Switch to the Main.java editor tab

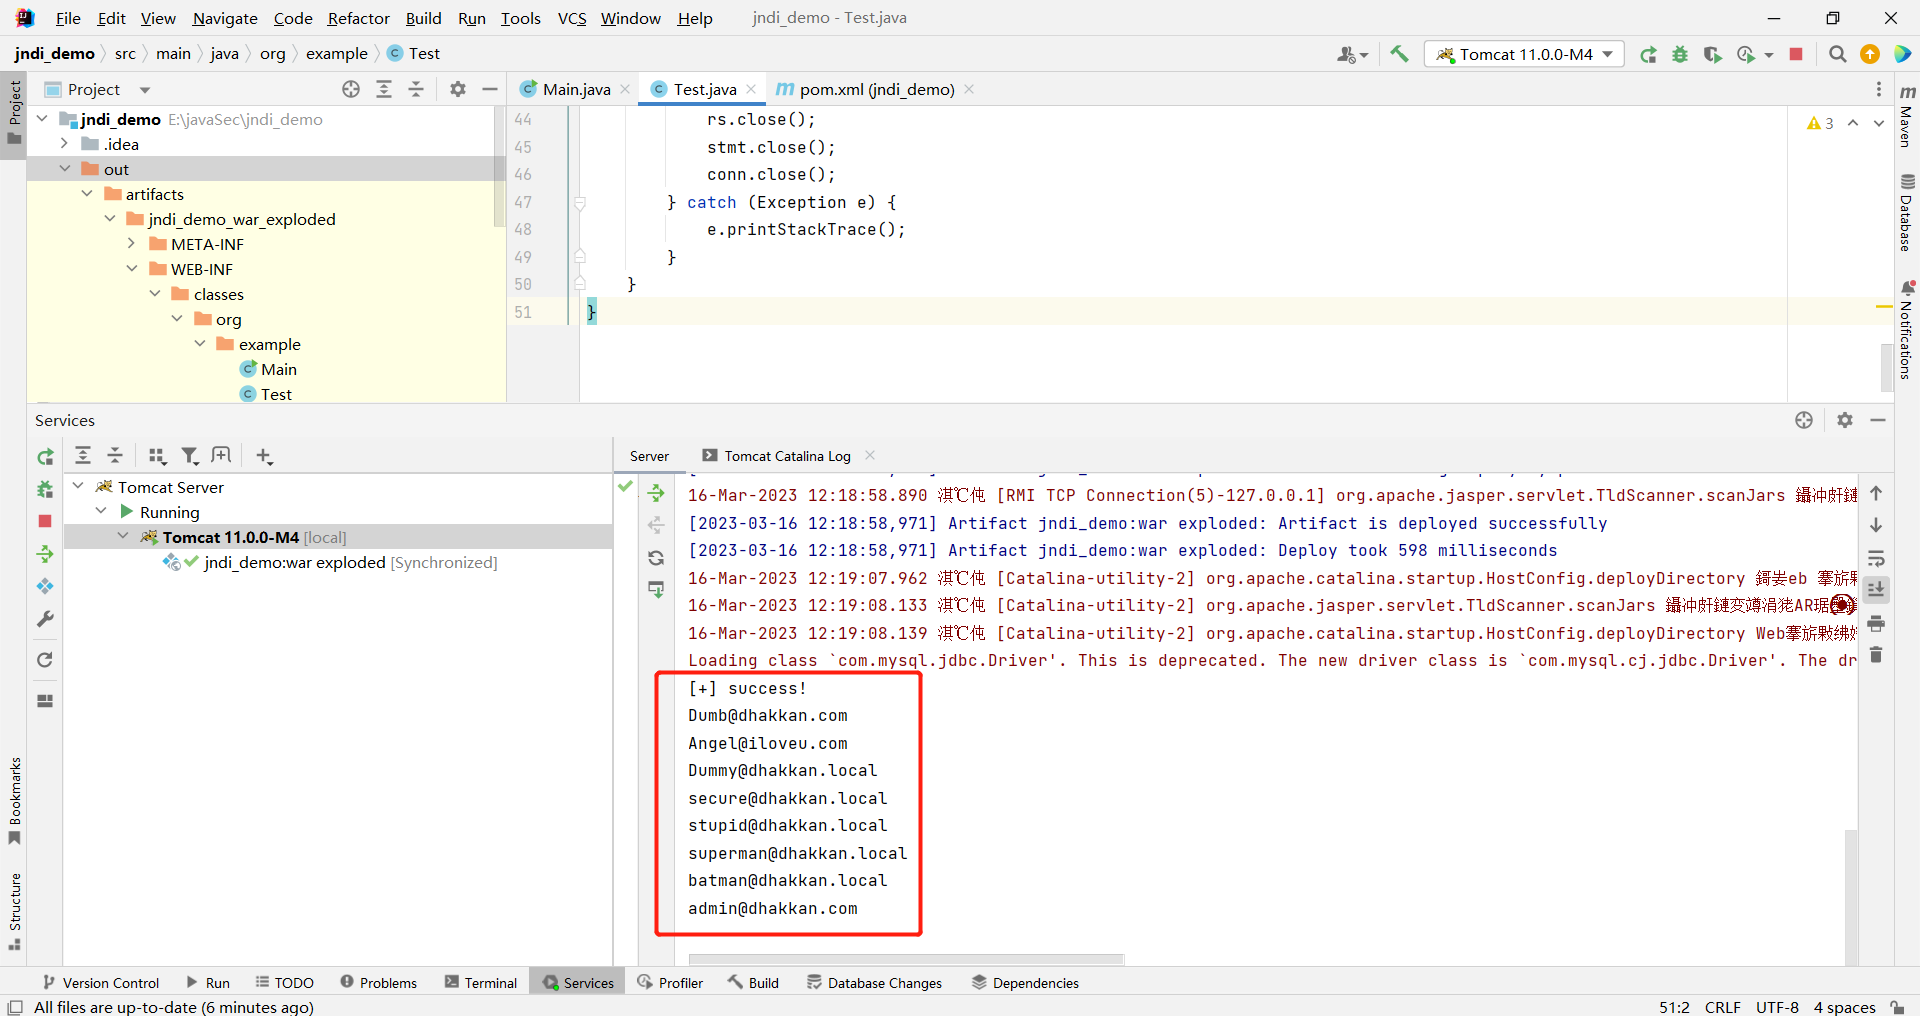(x=576, y=89)
